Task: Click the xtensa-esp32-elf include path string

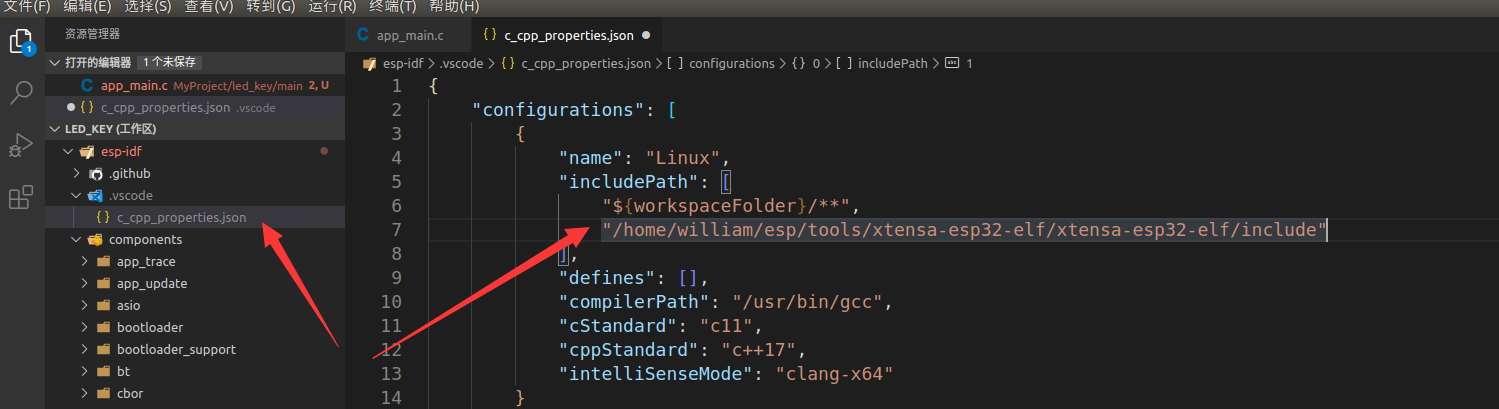Action: point(964,230)
